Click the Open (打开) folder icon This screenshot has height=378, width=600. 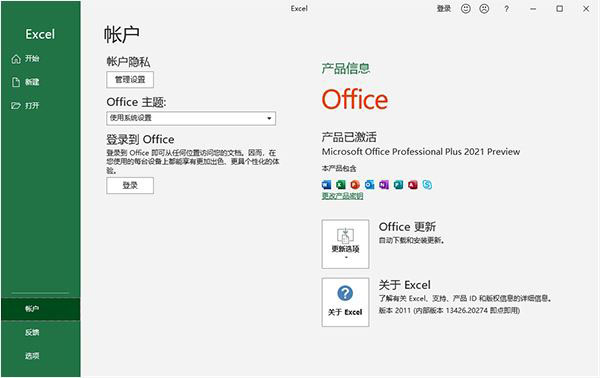[16, 106]
